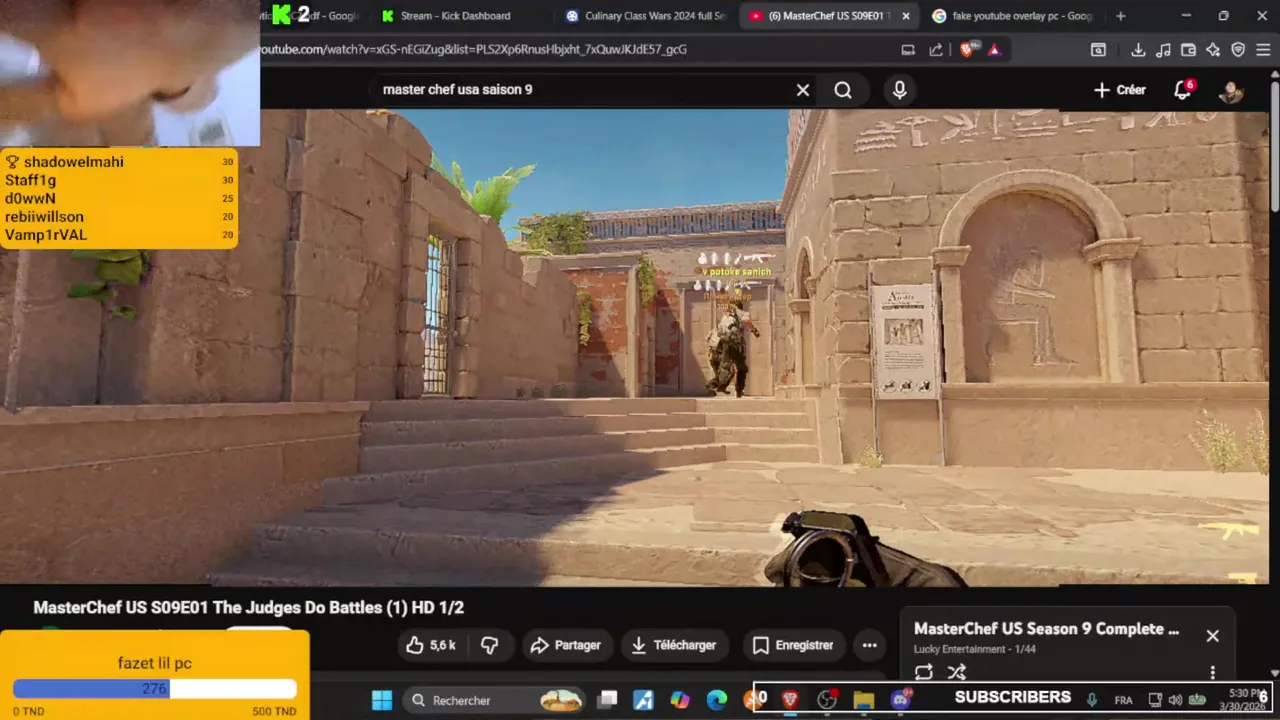Open the browser hamburger main menu
This screenshot has width=1280, height=720.
pyautogui.click(x=1263, y=49)
